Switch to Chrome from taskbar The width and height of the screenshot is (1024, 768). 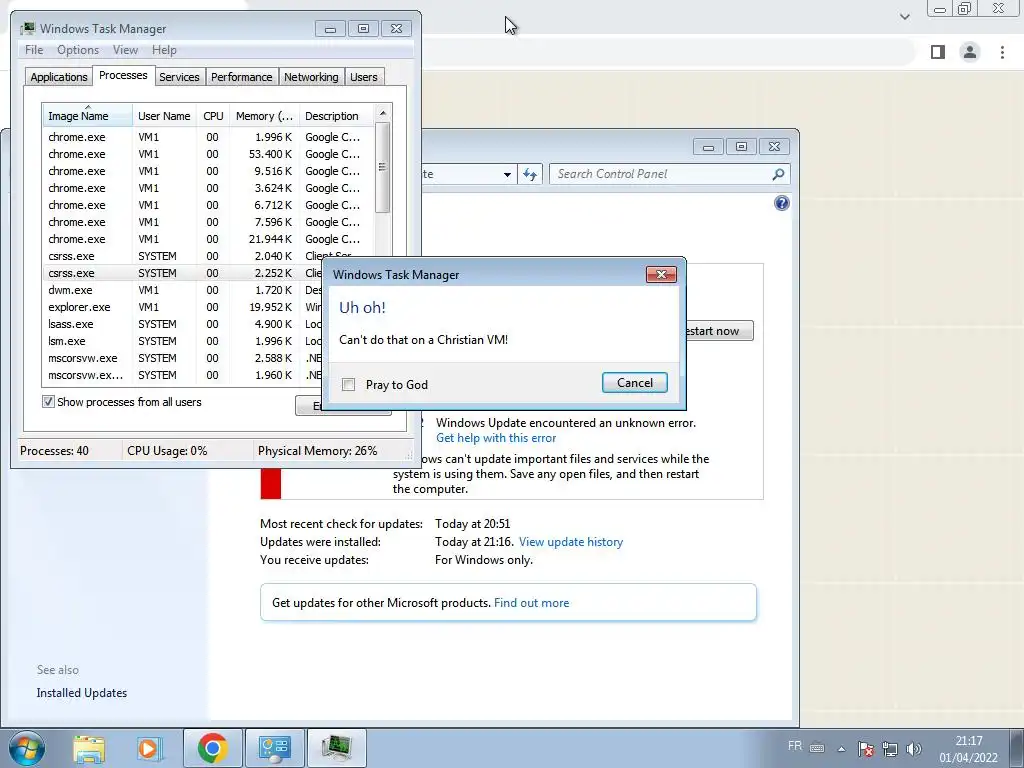(x=212, y=748)
